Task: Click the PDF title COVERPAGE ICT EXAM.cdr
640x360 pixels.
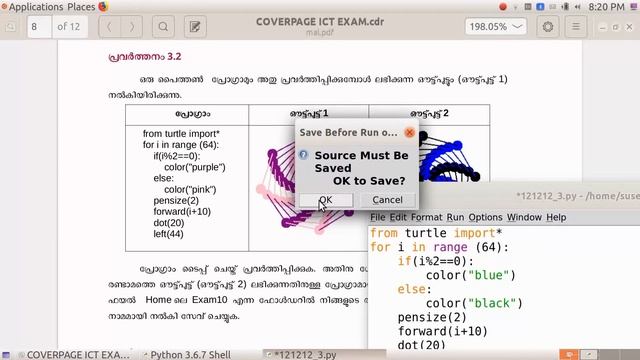Action: [x=320, y=22]
